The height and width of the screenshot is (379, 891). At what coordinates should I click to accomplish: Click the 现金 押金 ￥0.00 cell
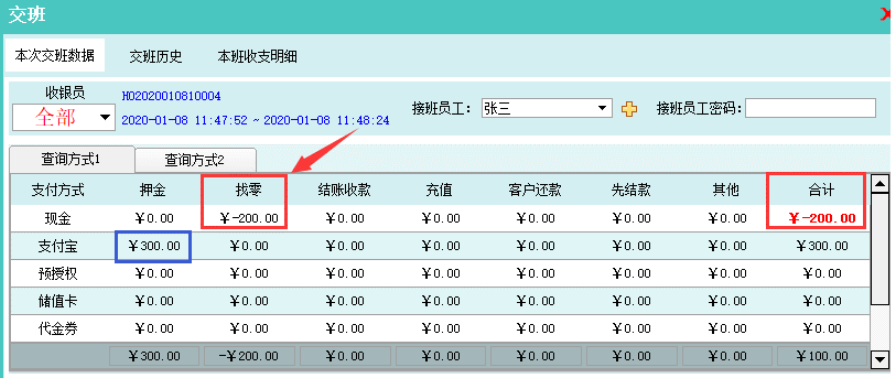155,219
